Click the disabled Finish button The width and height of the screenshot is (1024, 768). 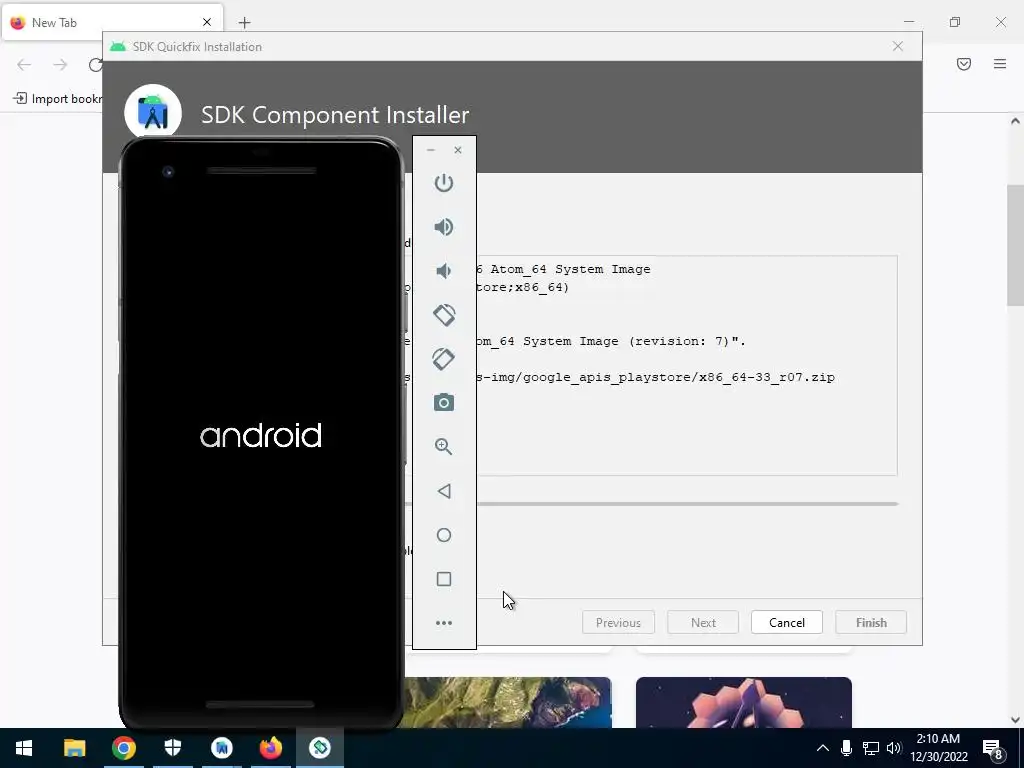pyautogui.click(x=871, y=622)
